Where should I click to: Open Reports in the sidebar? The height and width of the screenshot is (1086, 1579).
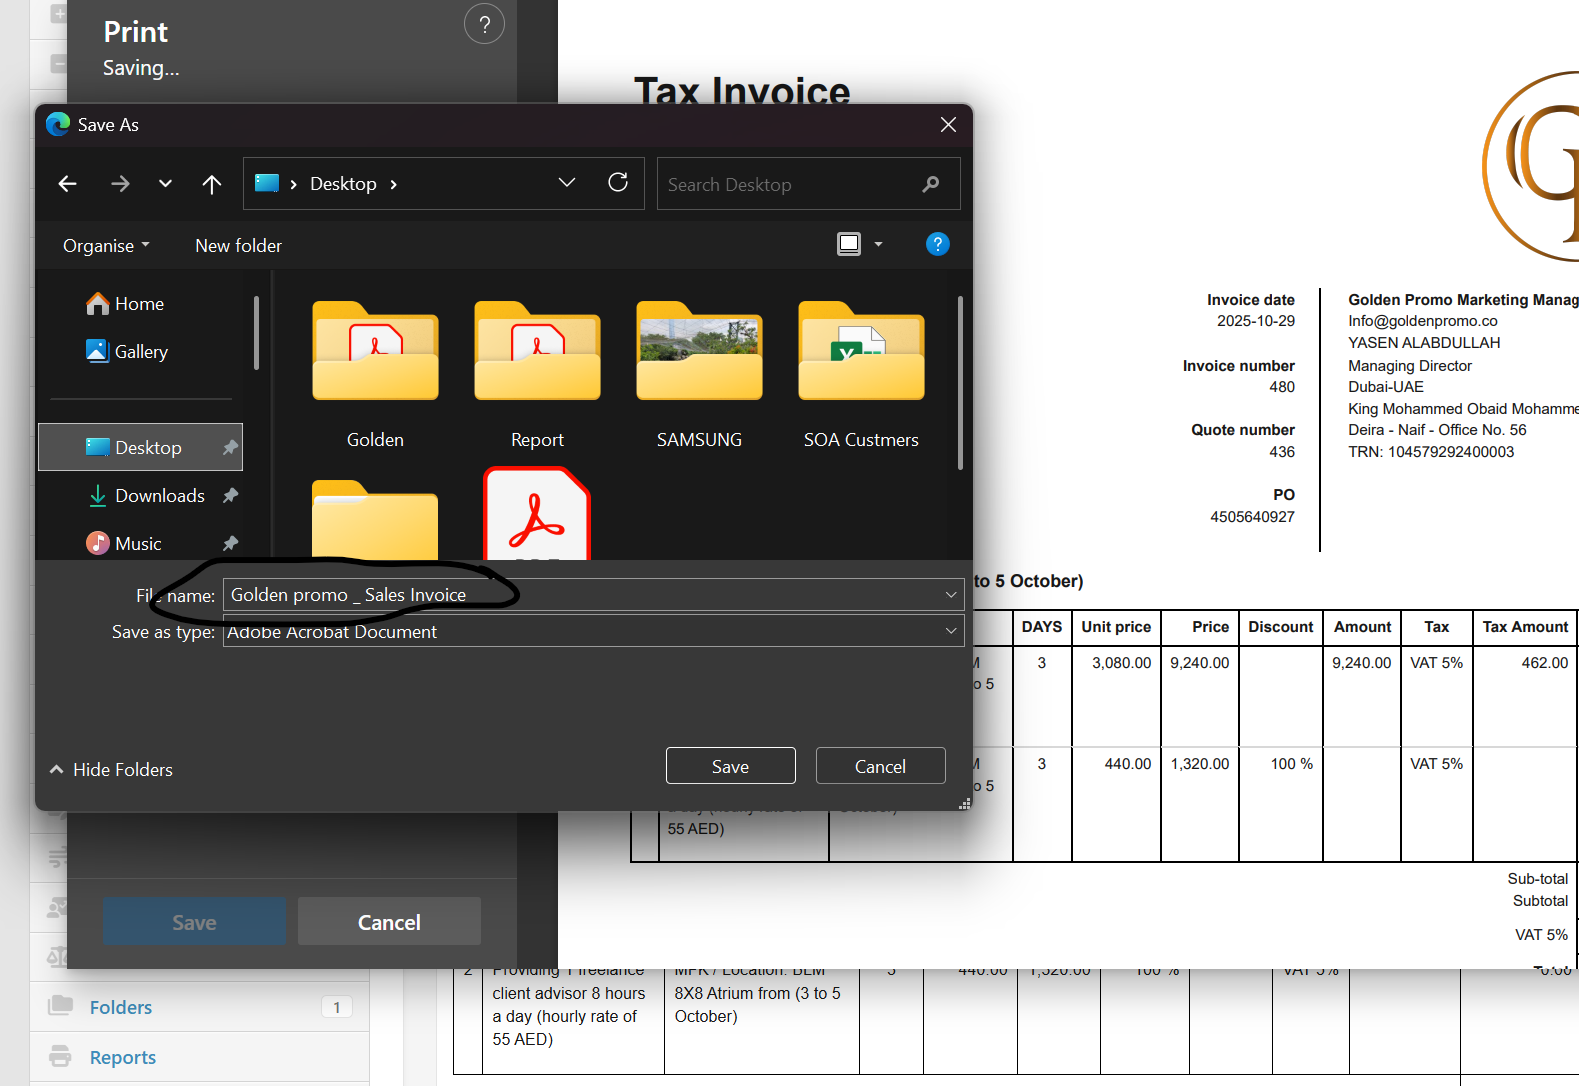point(123,1057)
